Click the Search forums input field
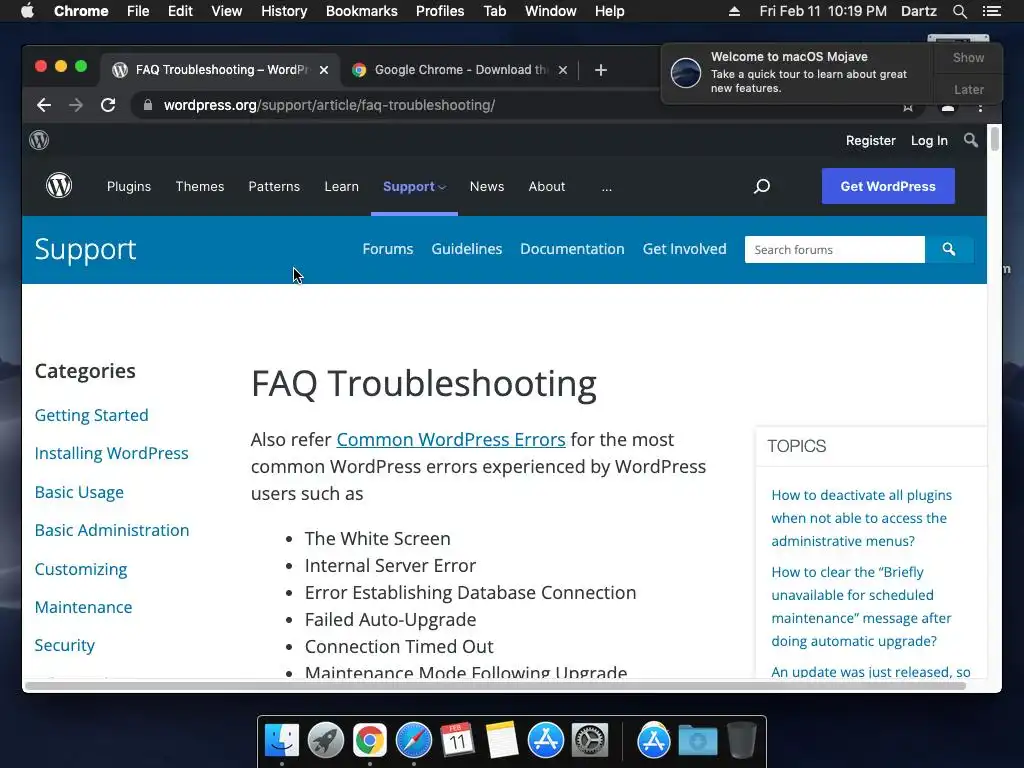The image size is (1024, 768). [x=835, y=249]
